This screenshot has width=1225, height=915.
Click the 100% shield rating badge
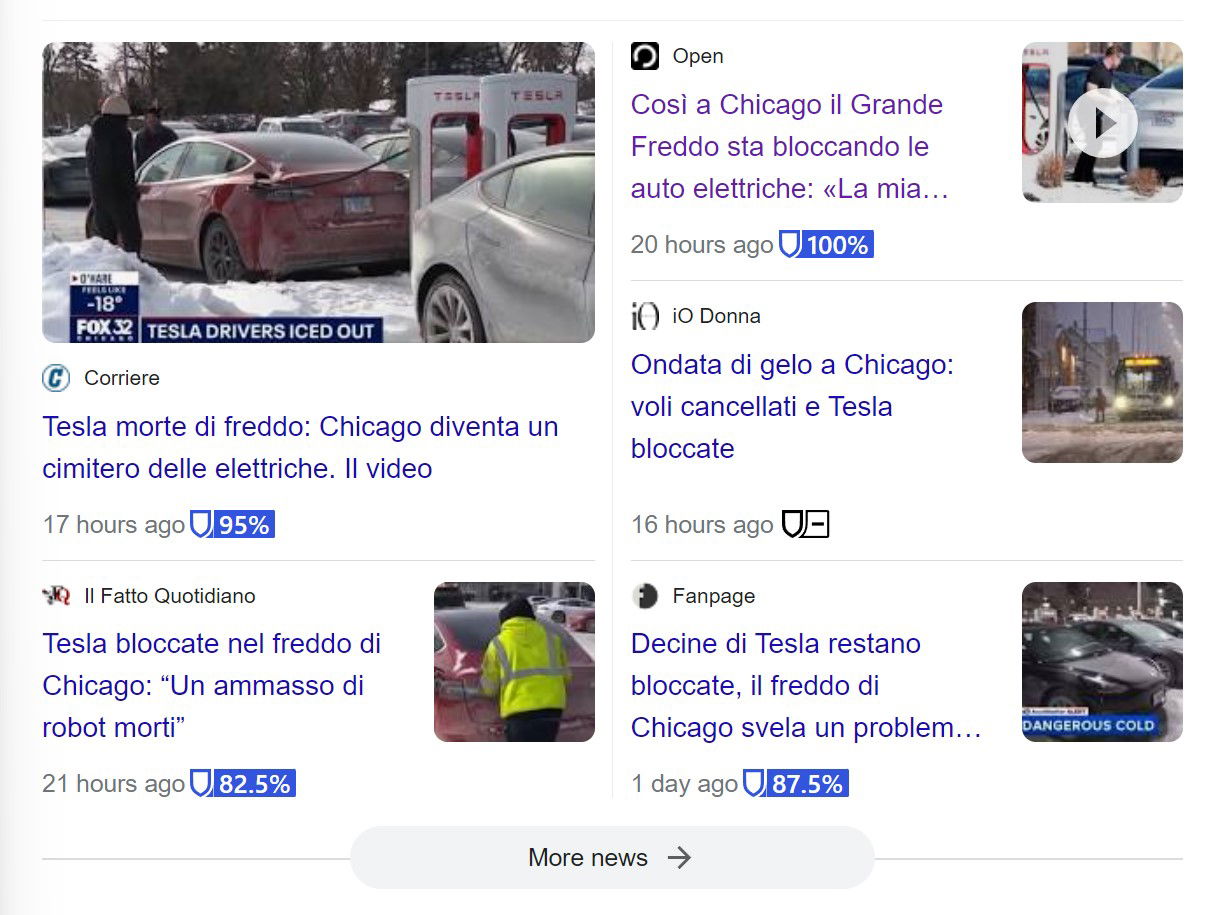(x=826, y=244)
